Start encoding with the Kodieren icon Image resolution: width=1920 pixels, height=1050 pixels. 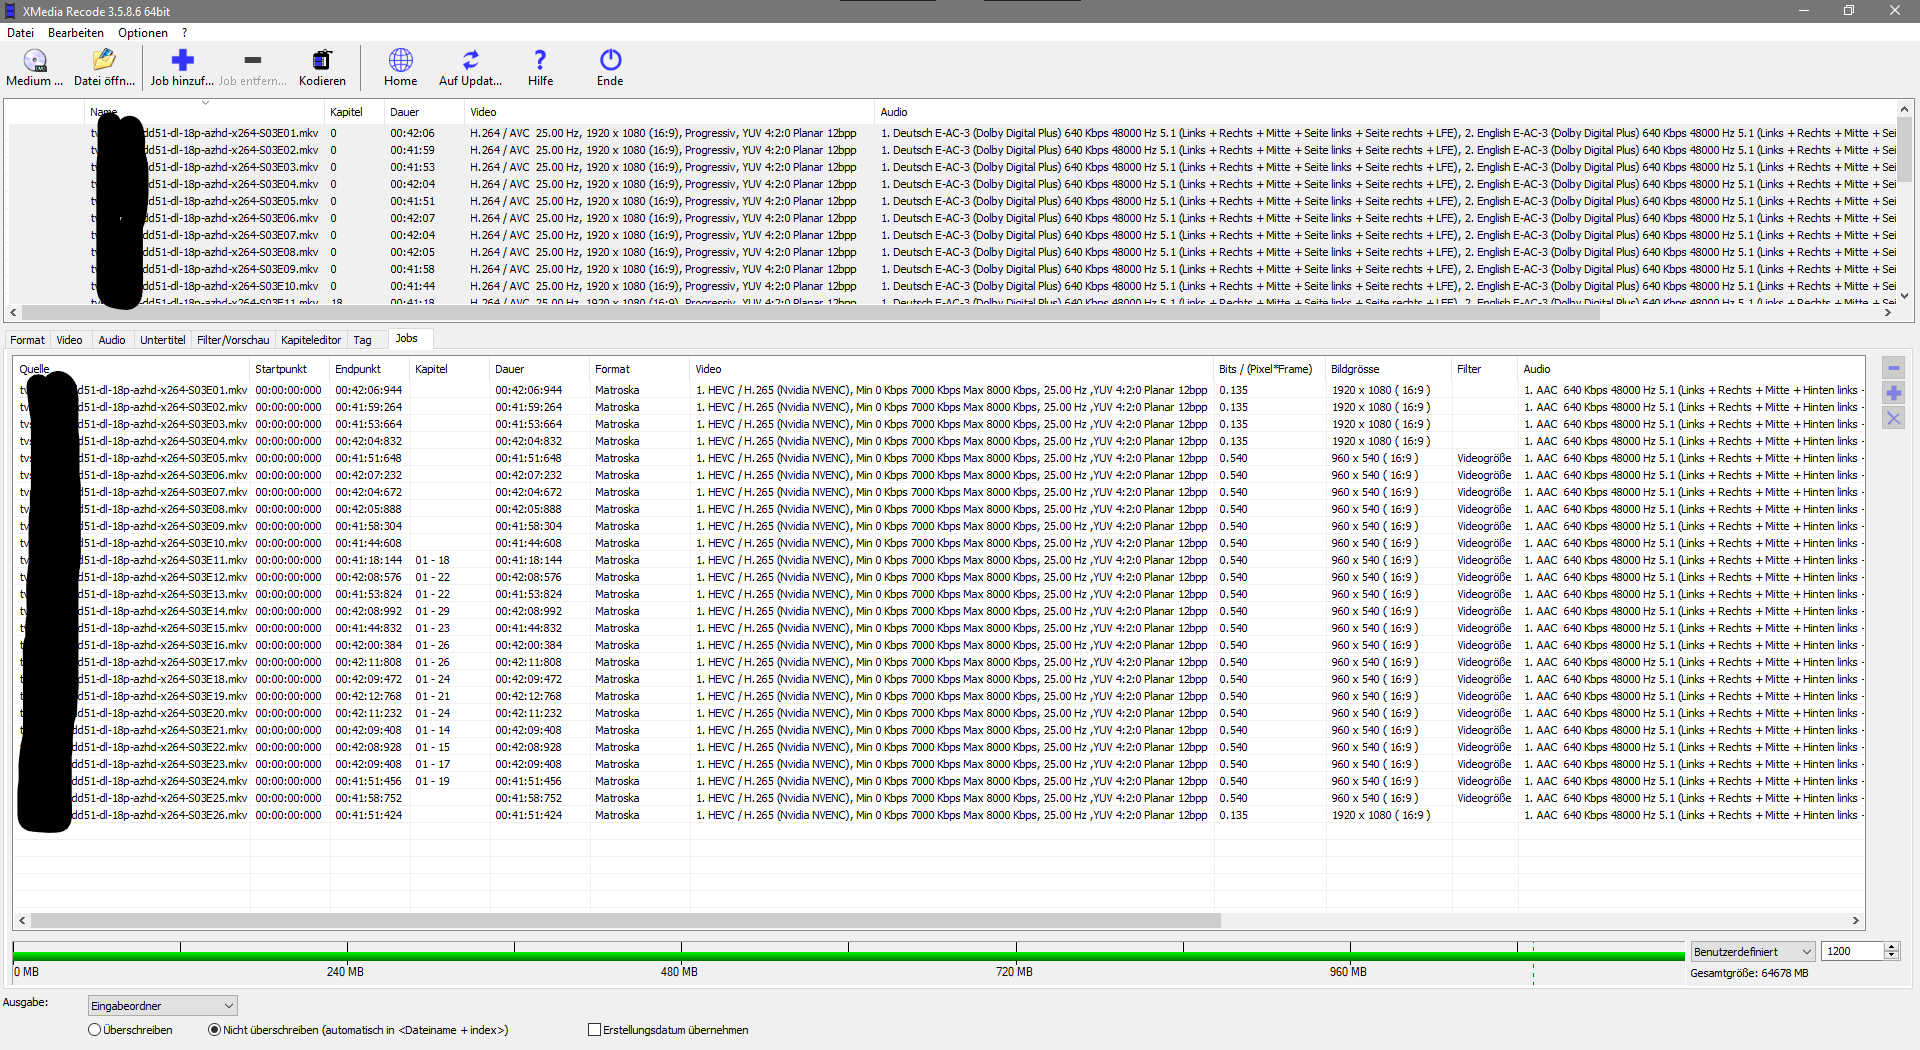[x=321, y=66]
